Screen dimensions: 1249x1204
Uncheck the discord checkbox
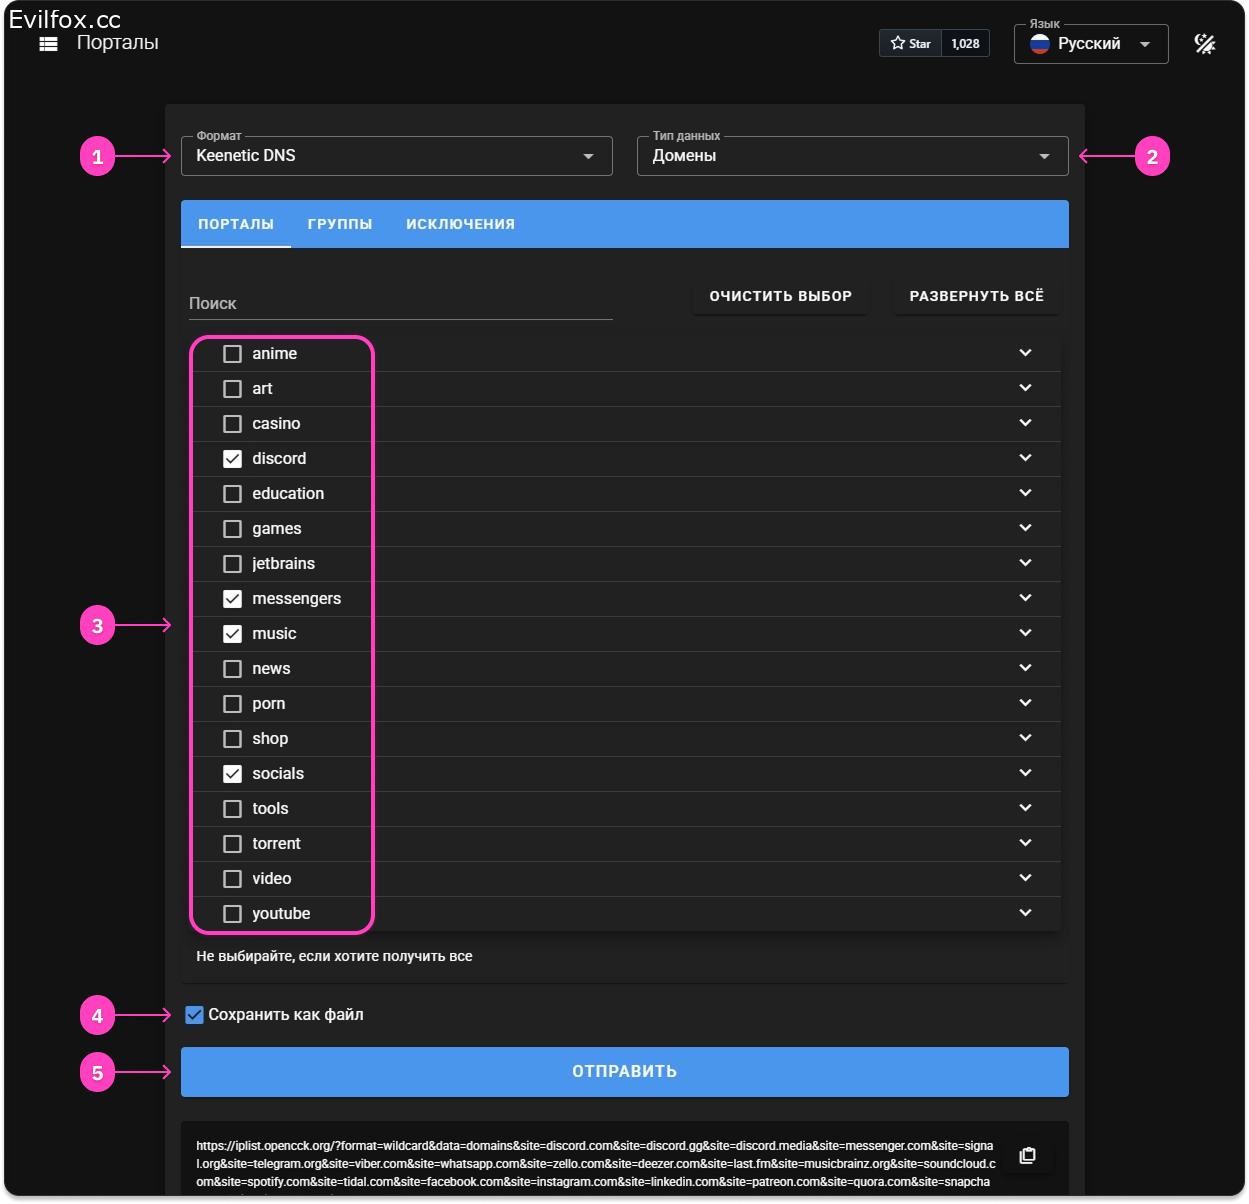(x=232, y=459)
